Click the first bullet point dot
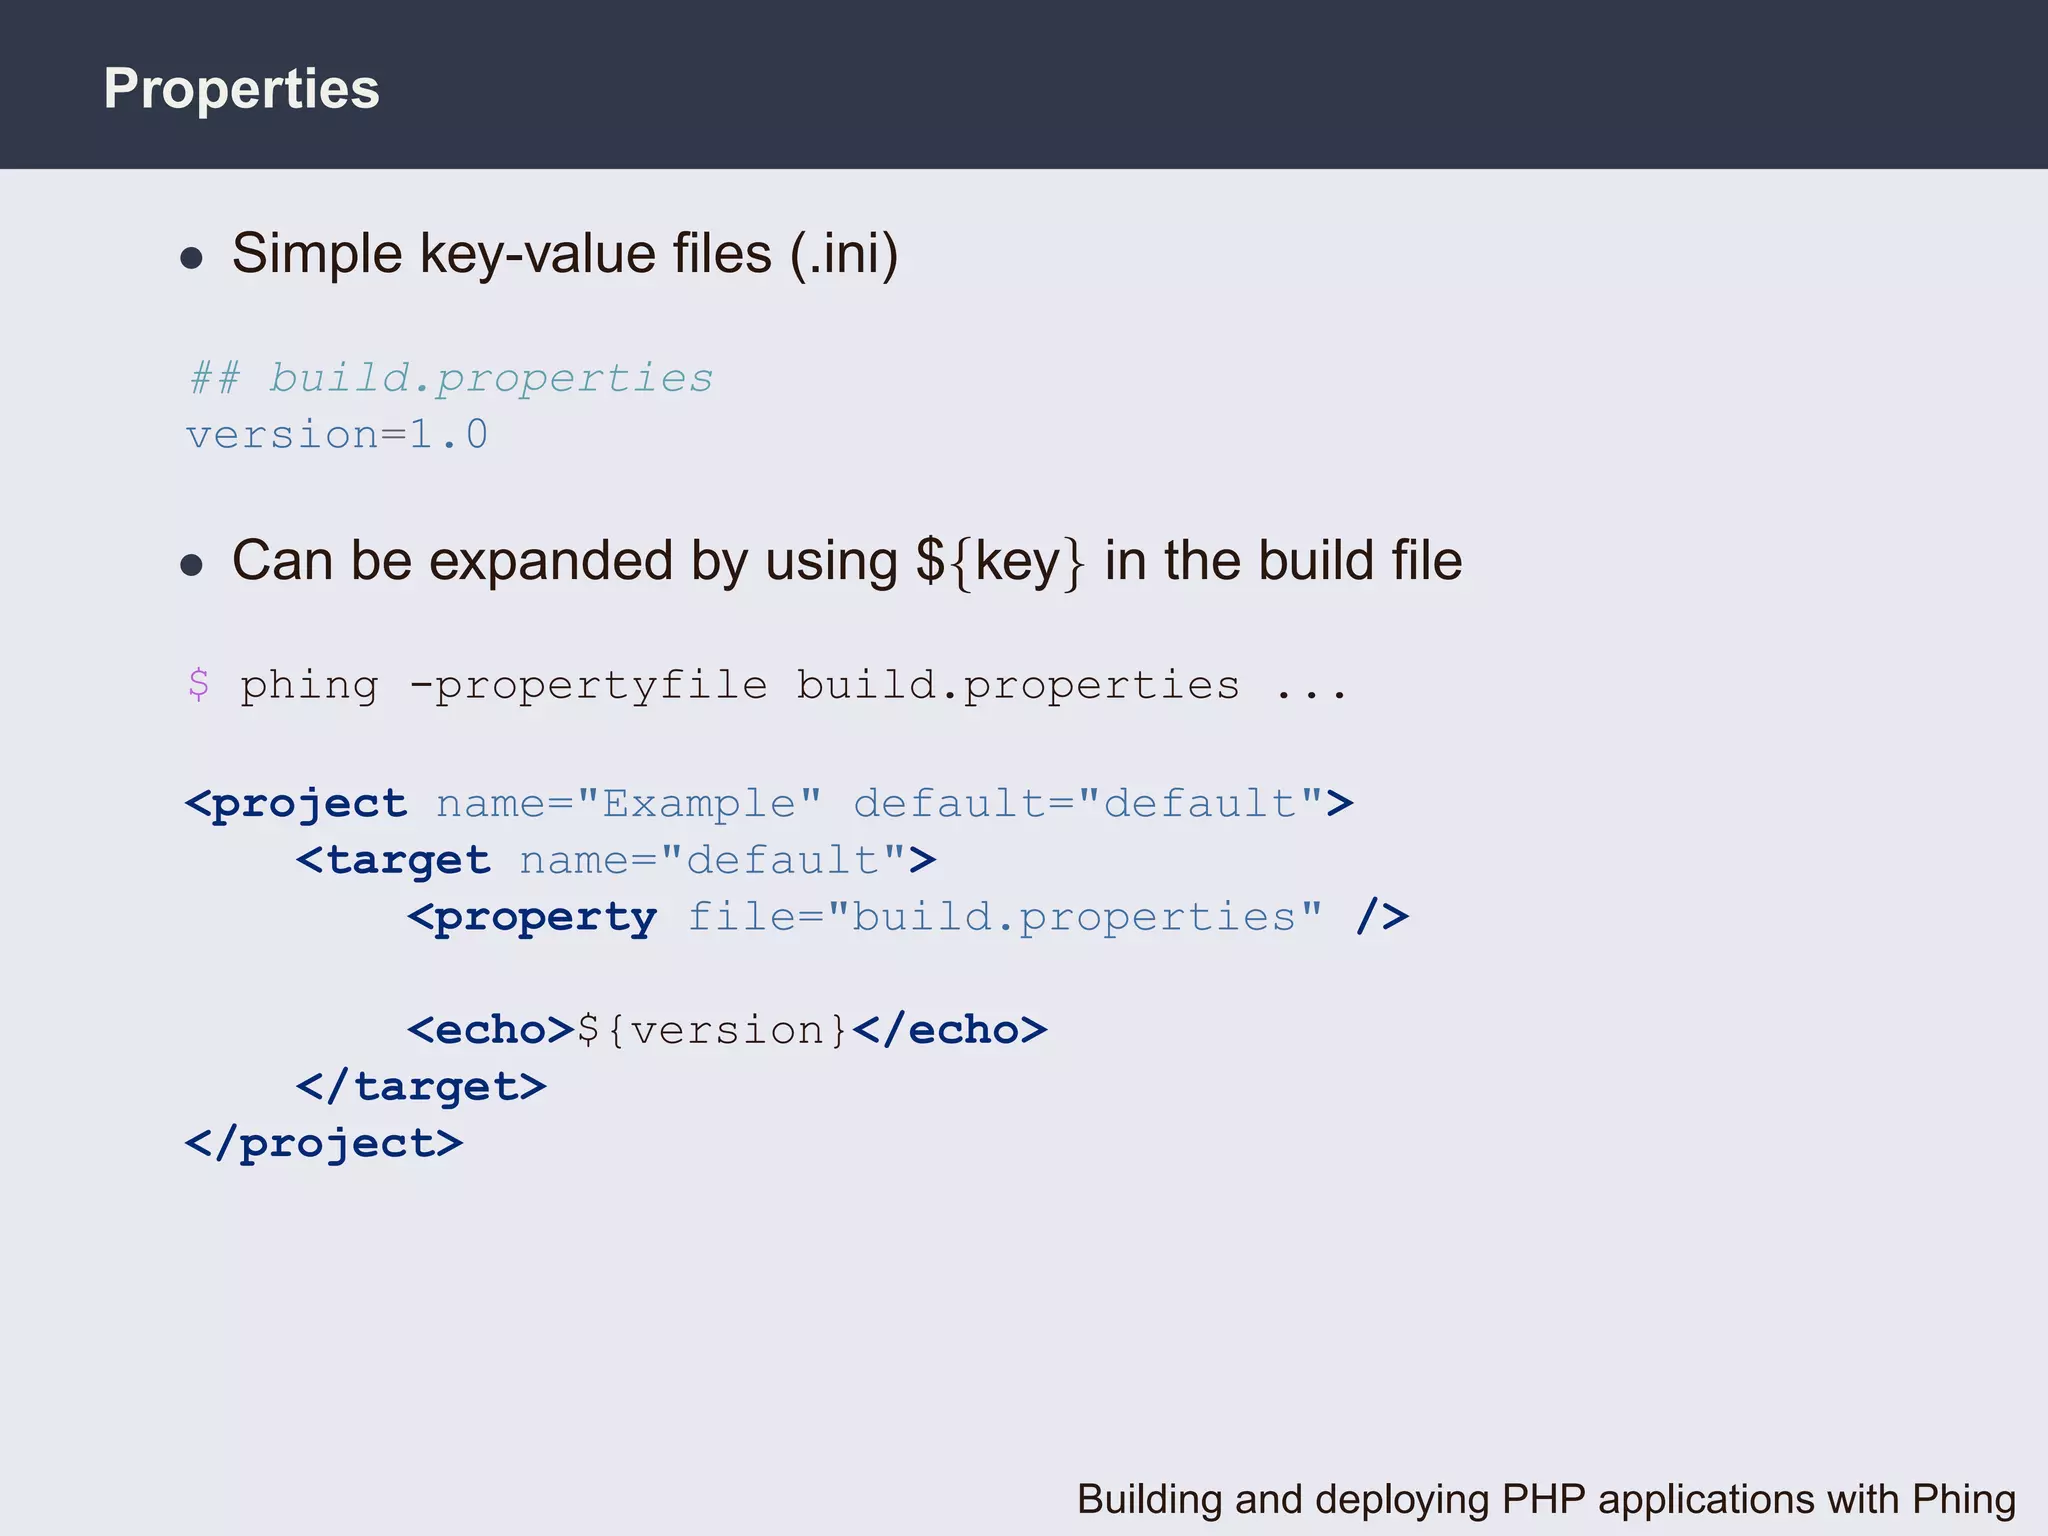The image size is (2048, 1536). [191, 259]
